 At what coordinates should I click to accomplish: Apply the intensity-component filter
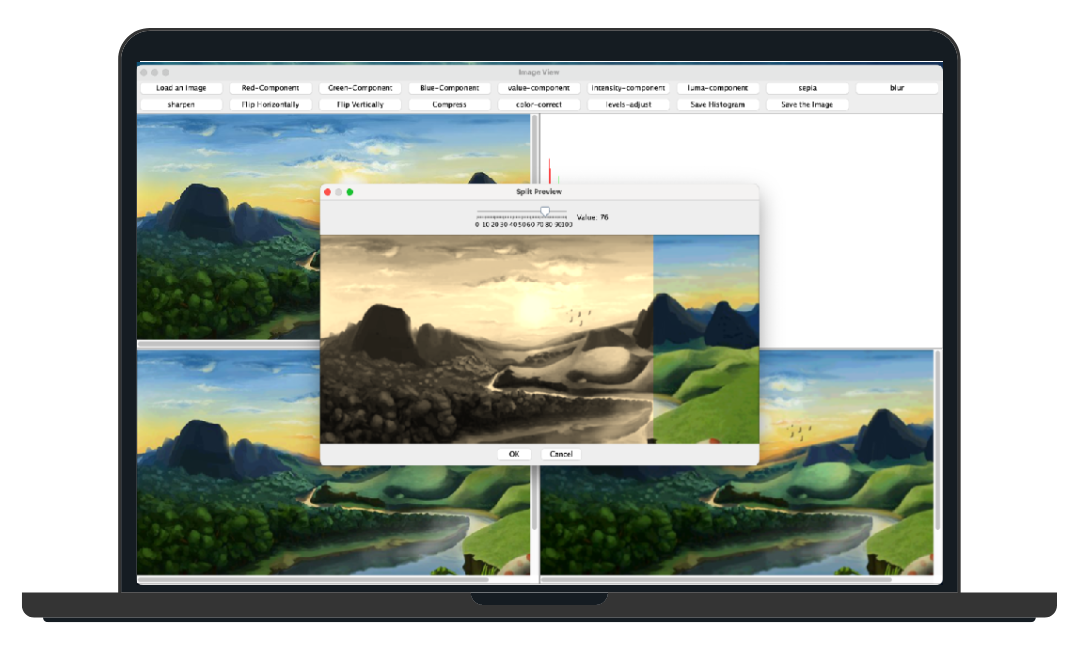point(628,88)
